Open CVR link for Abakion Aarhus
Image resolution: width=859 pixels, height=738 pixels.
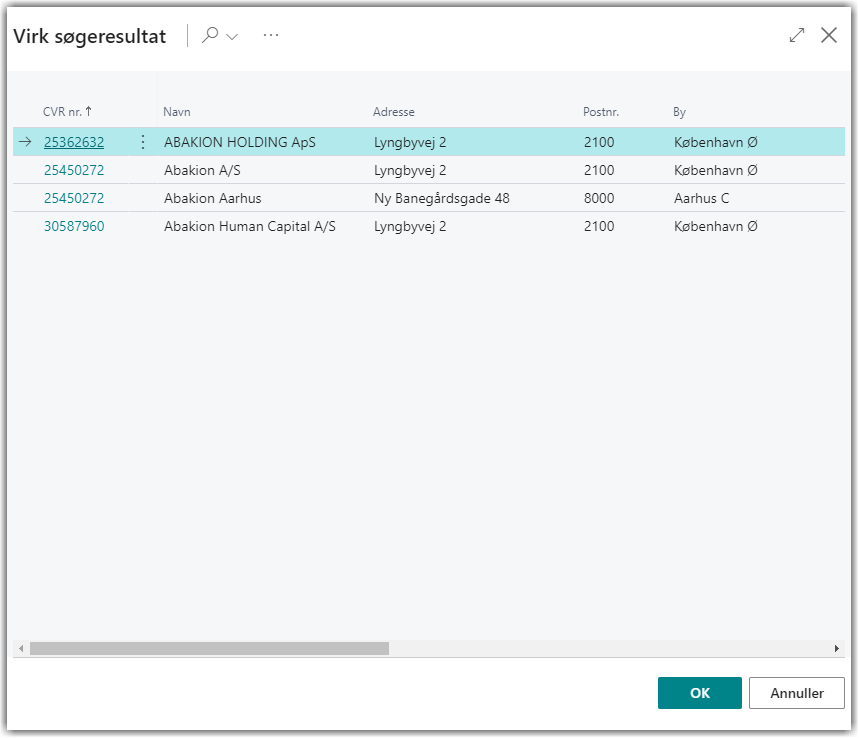(x=74, y=198)
